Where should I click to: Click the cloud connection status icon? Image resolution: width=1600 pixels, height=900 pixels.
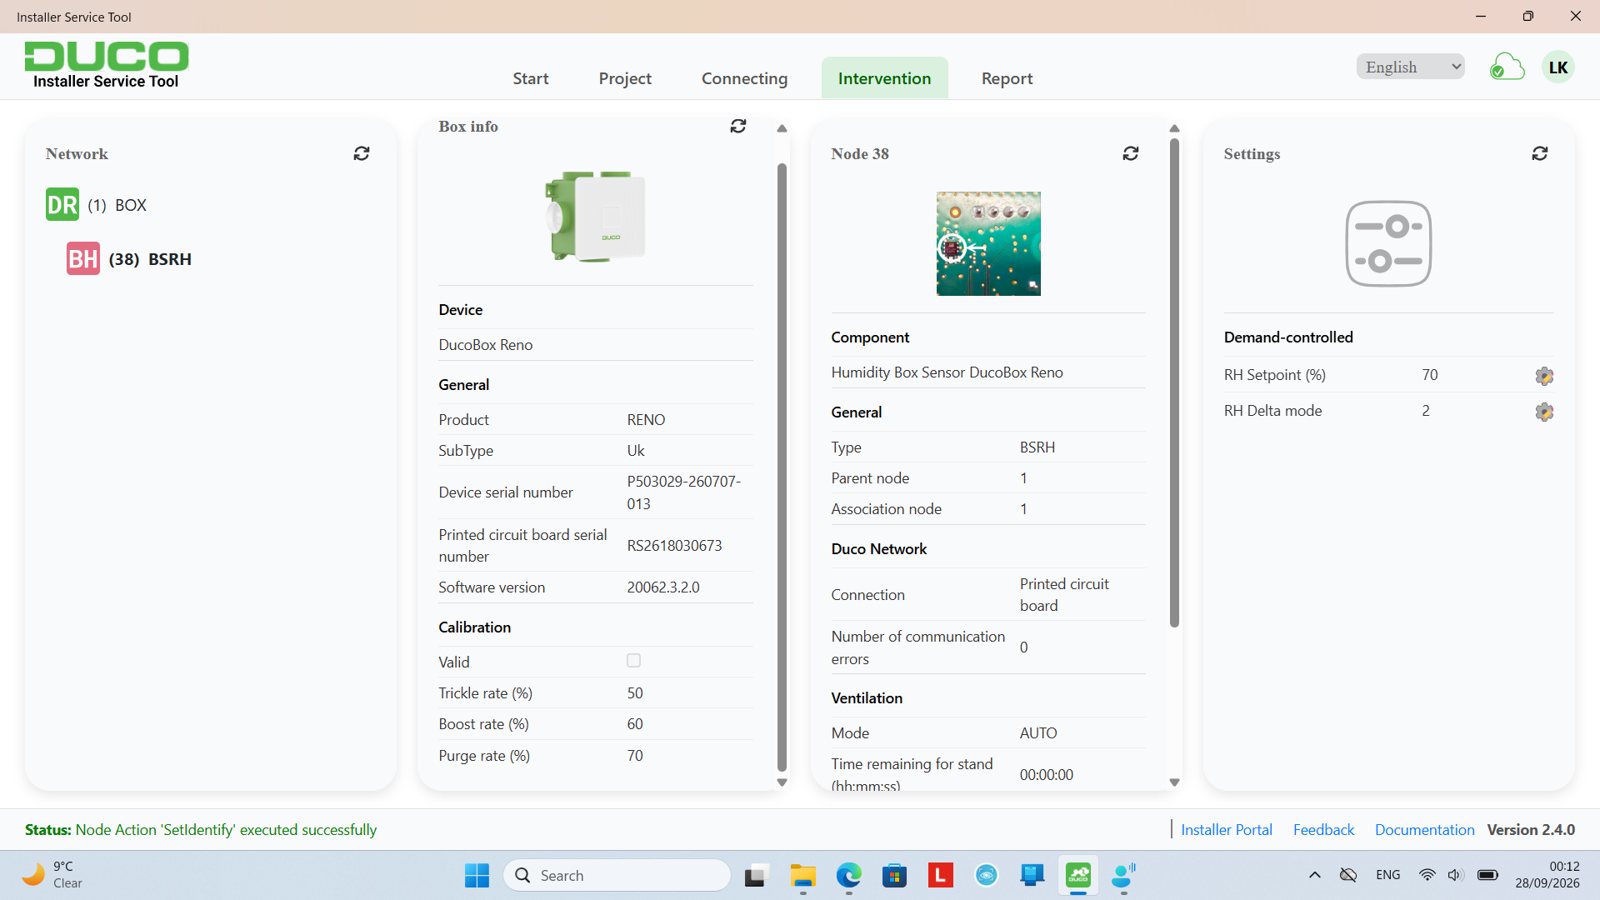tap(1507, 68)
